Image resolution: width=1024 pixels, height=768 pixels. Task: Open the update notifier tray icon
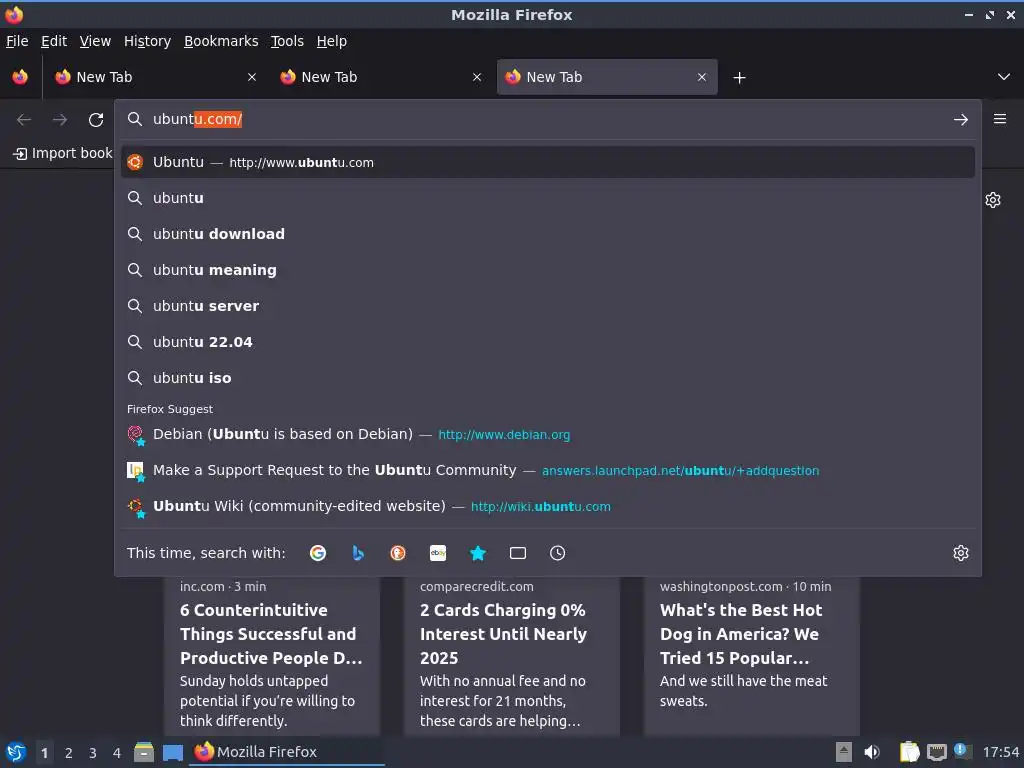click(x=961, y=751)
